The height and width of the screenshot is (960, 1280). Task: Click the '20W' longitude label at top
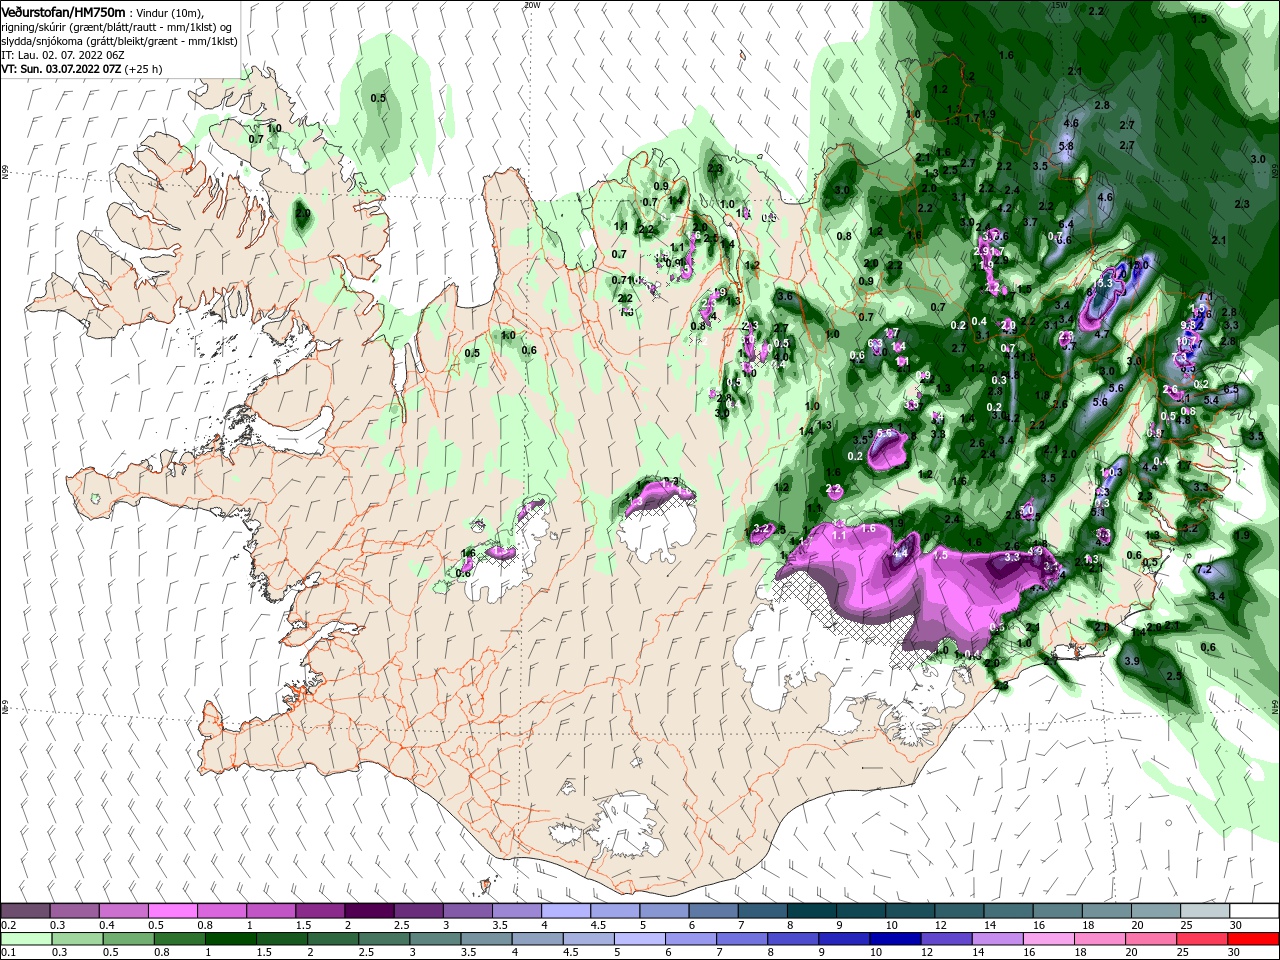[x=531, y=4]
